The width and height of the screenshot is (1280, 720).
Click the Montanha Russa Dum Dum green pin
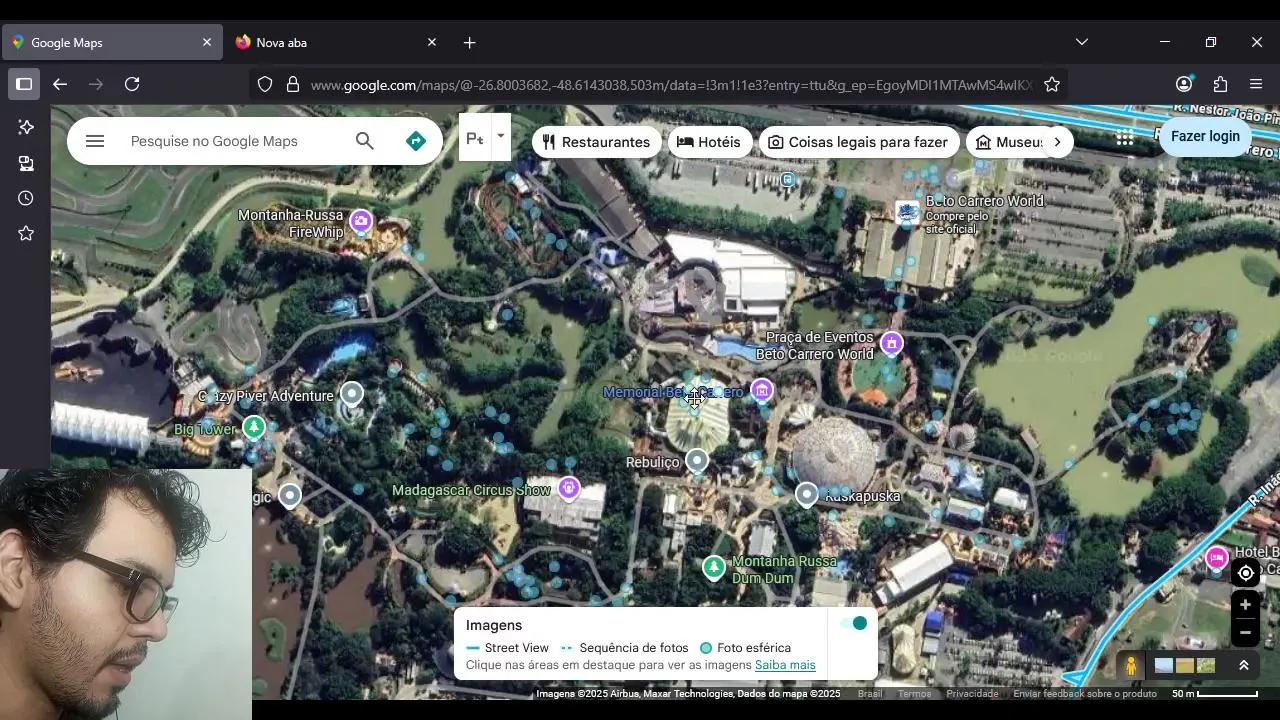coord(713,568)
